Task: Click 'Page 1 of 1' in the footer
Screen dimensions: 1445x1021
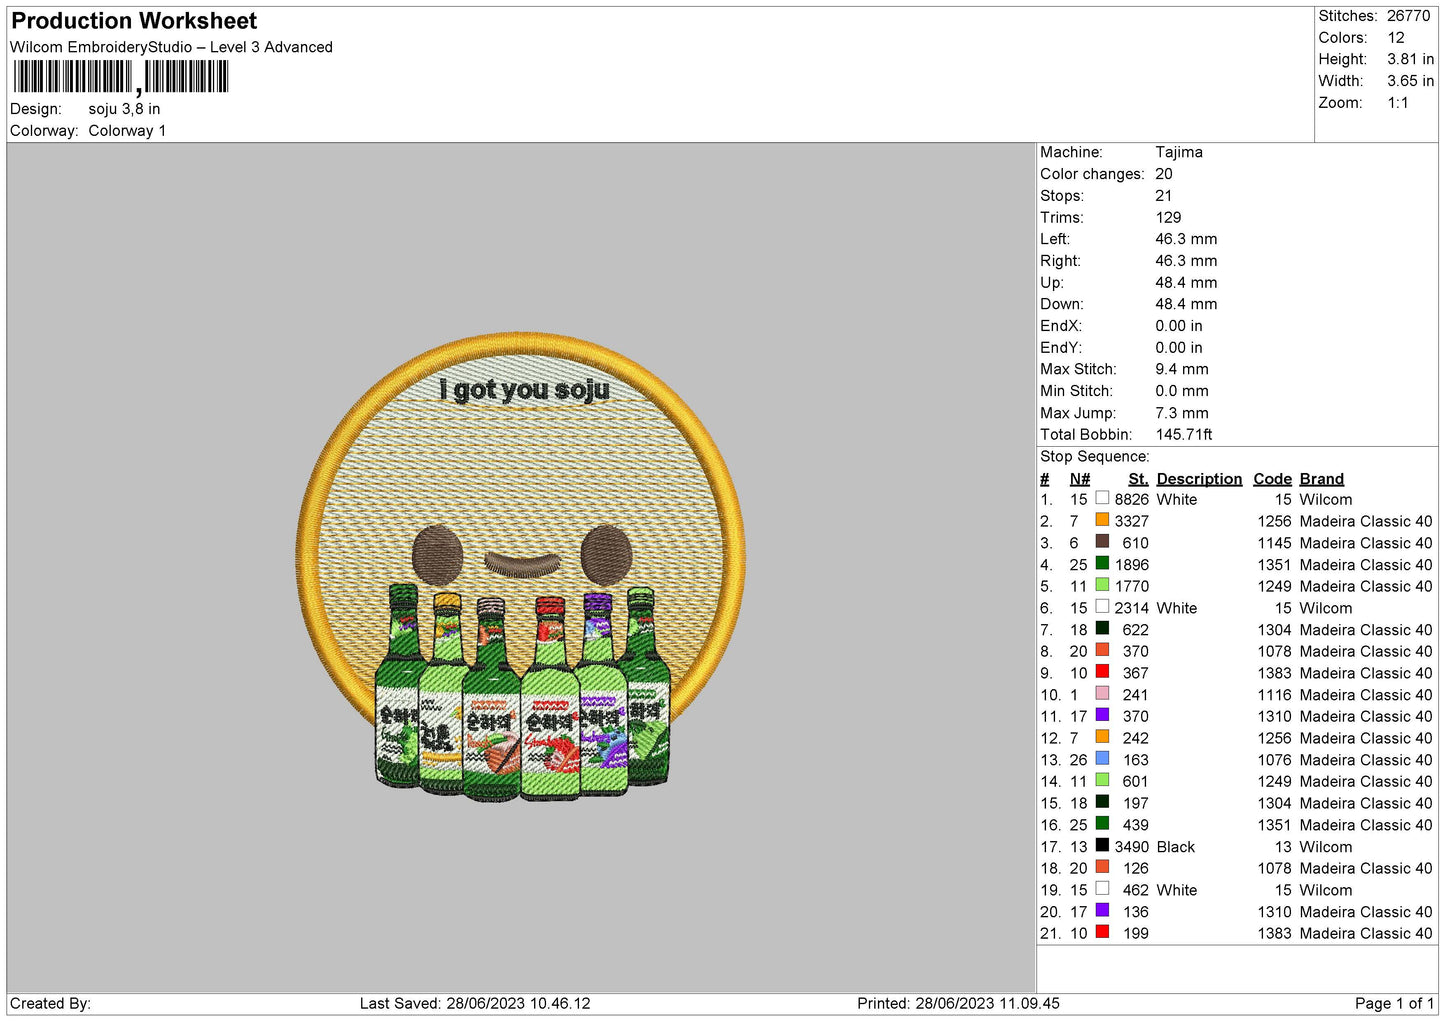Action: tap(1394, 1003)
